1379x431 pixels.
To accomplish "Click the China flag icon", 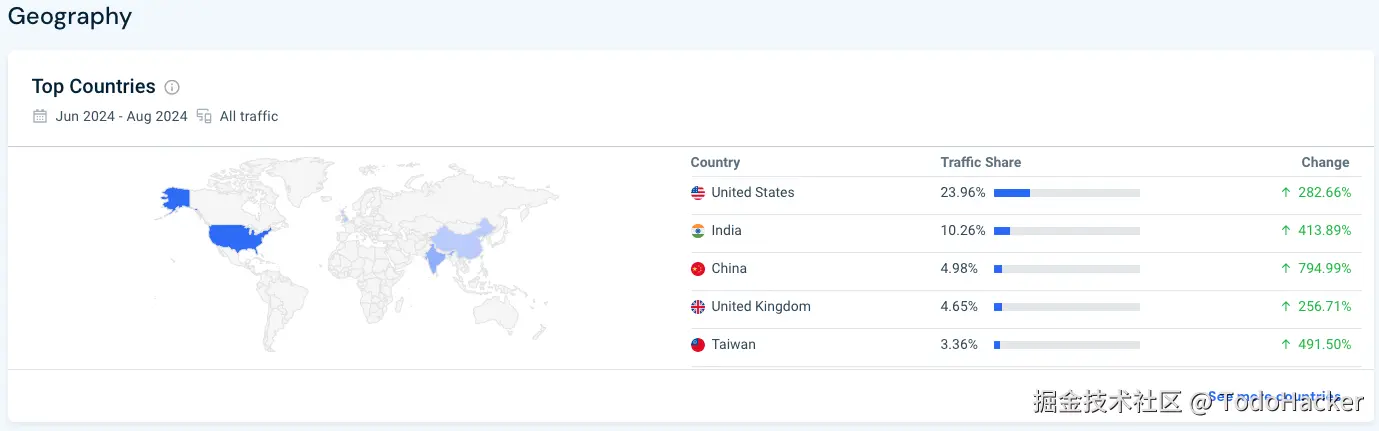I will point(698,269).
